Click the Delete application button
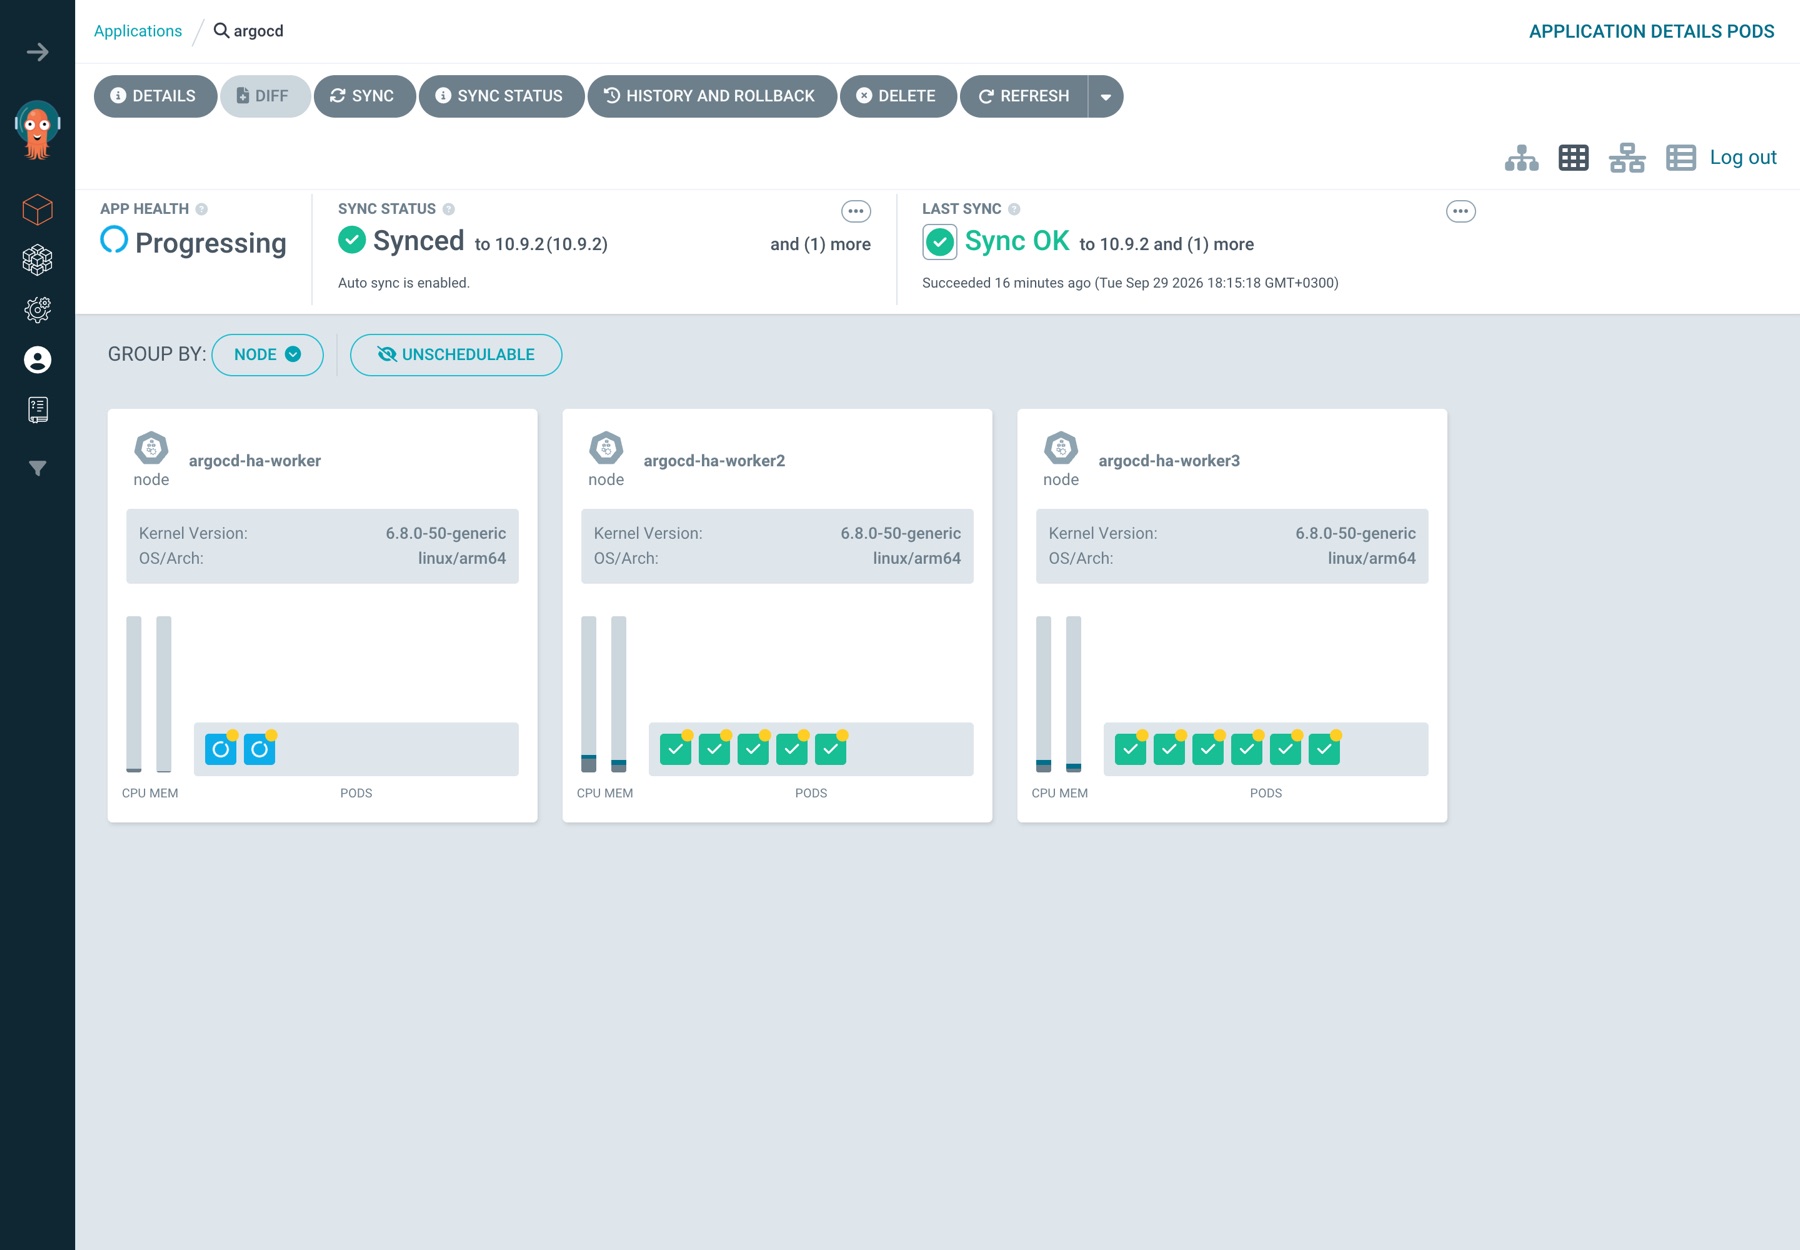Image resolution: width=1800 pixels, height=1250 pixels. [x=898, y=97]
